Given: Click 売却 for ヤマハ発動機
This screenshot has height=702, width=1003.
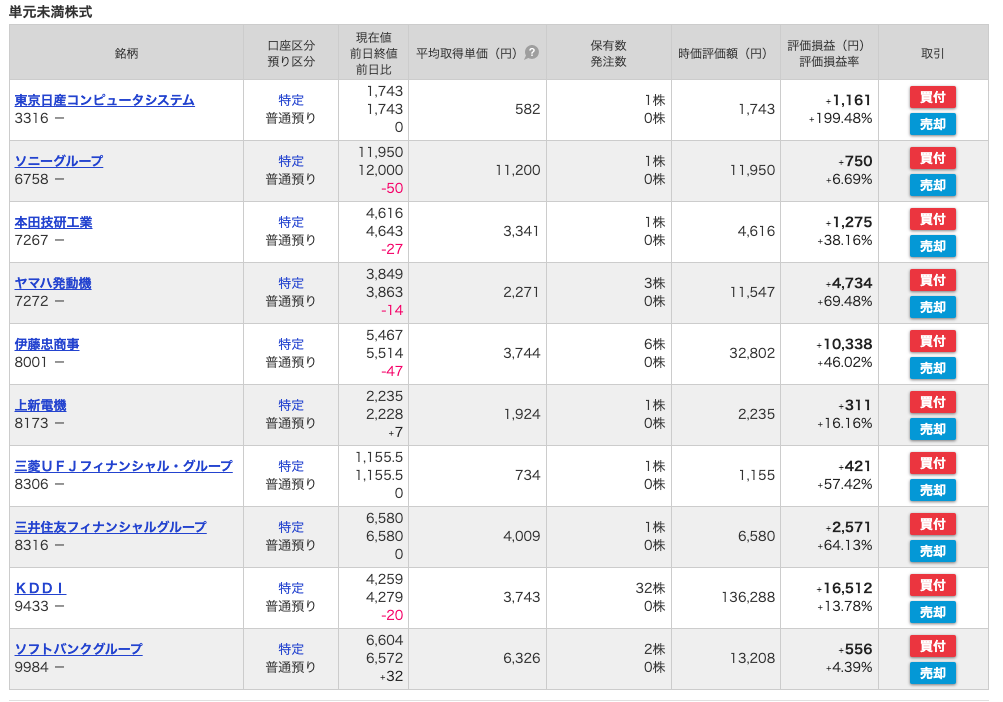Looking at the screenshot, I should pos(933,307).
